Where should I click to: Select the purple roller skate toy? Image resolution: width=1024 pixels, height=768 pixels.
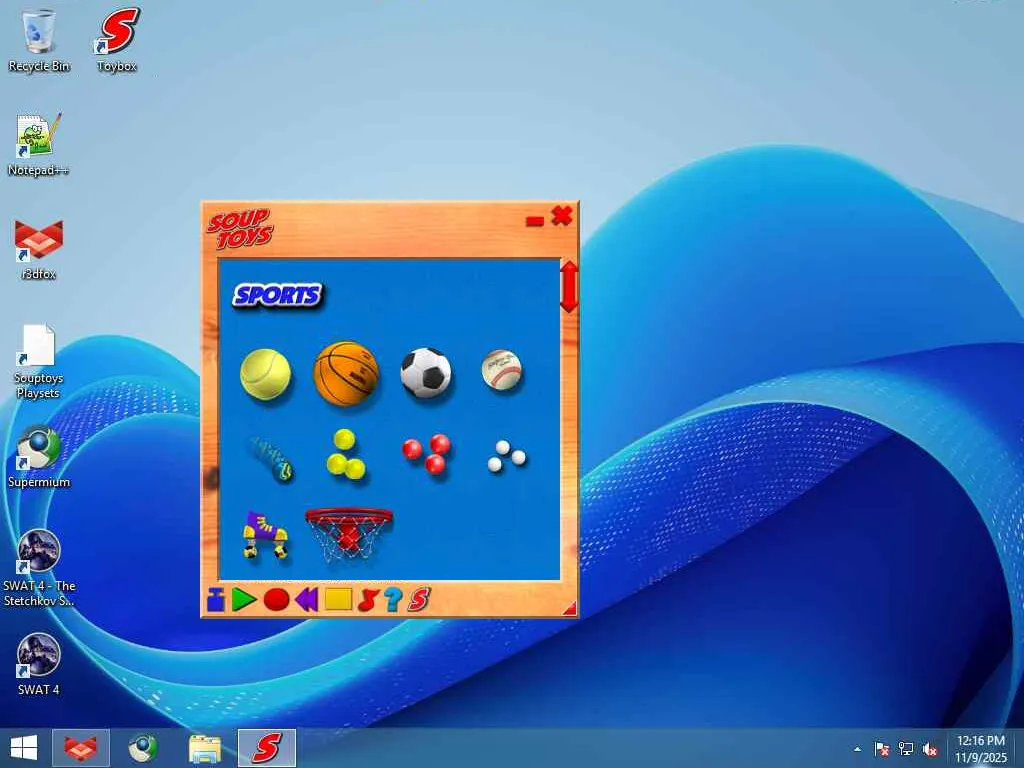point(265,535)
